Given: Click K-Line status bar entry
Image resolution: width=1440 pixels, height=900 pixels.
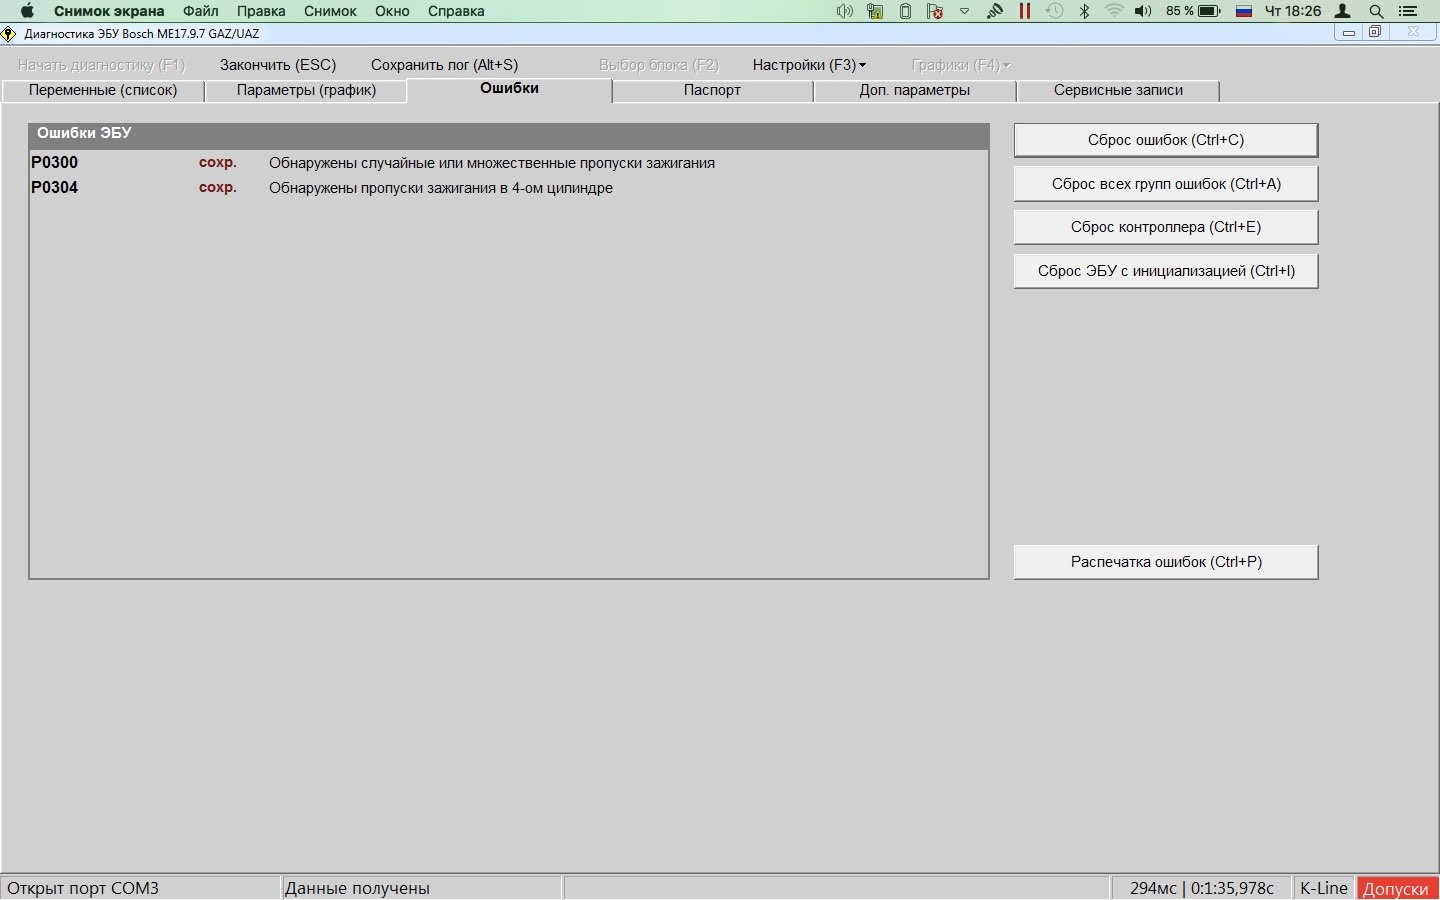Looking at the screenshot, I should point(1323,888).
